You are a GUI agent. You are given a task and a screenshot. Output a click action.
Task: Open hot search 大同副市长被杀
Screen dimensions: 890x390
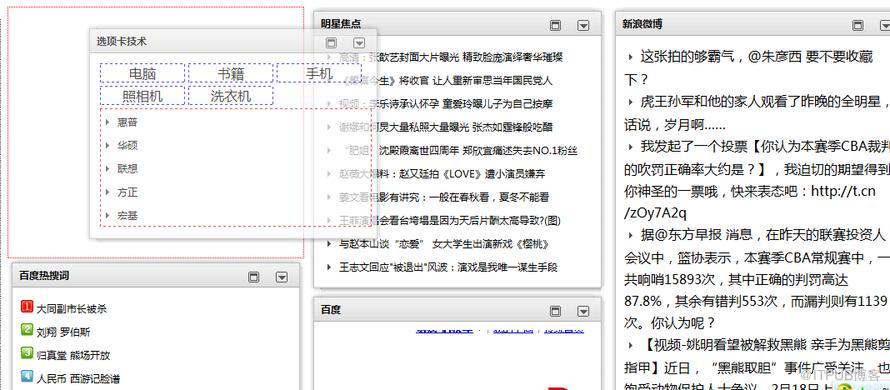72,309
